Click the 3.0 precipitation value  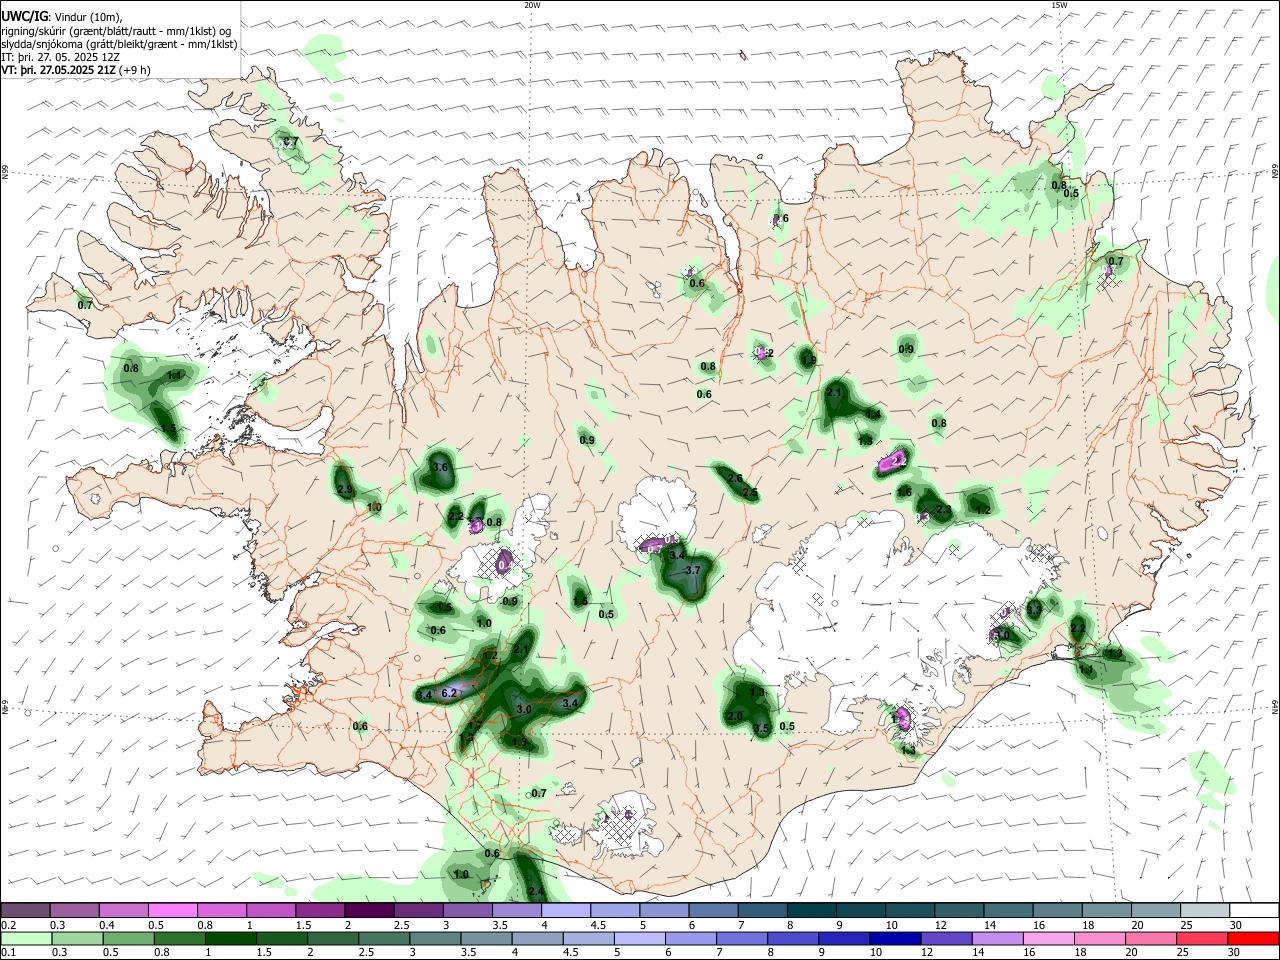point(523,708)
